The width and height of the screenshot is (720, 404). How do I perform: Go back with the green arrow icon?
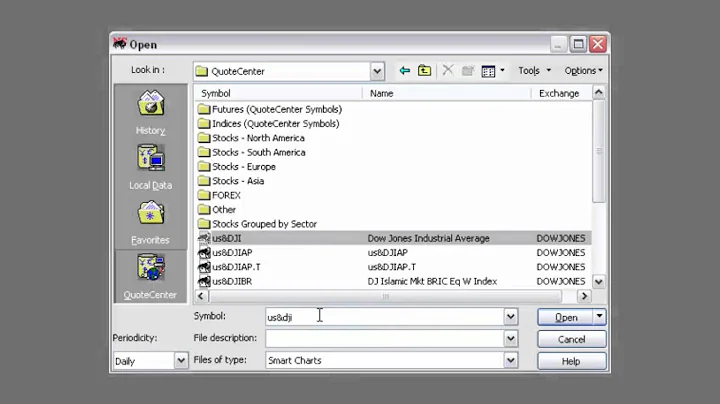coord(405,71)
